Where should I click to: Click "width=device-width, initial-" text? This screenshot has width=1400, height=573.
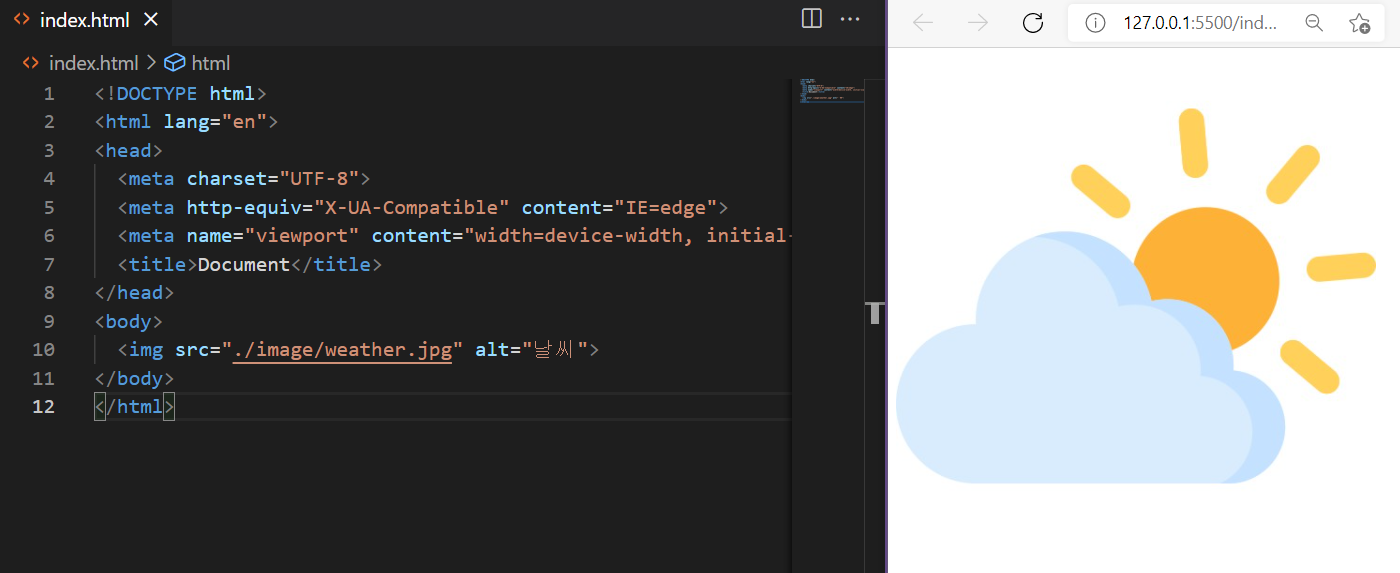(x=627, y=236)
